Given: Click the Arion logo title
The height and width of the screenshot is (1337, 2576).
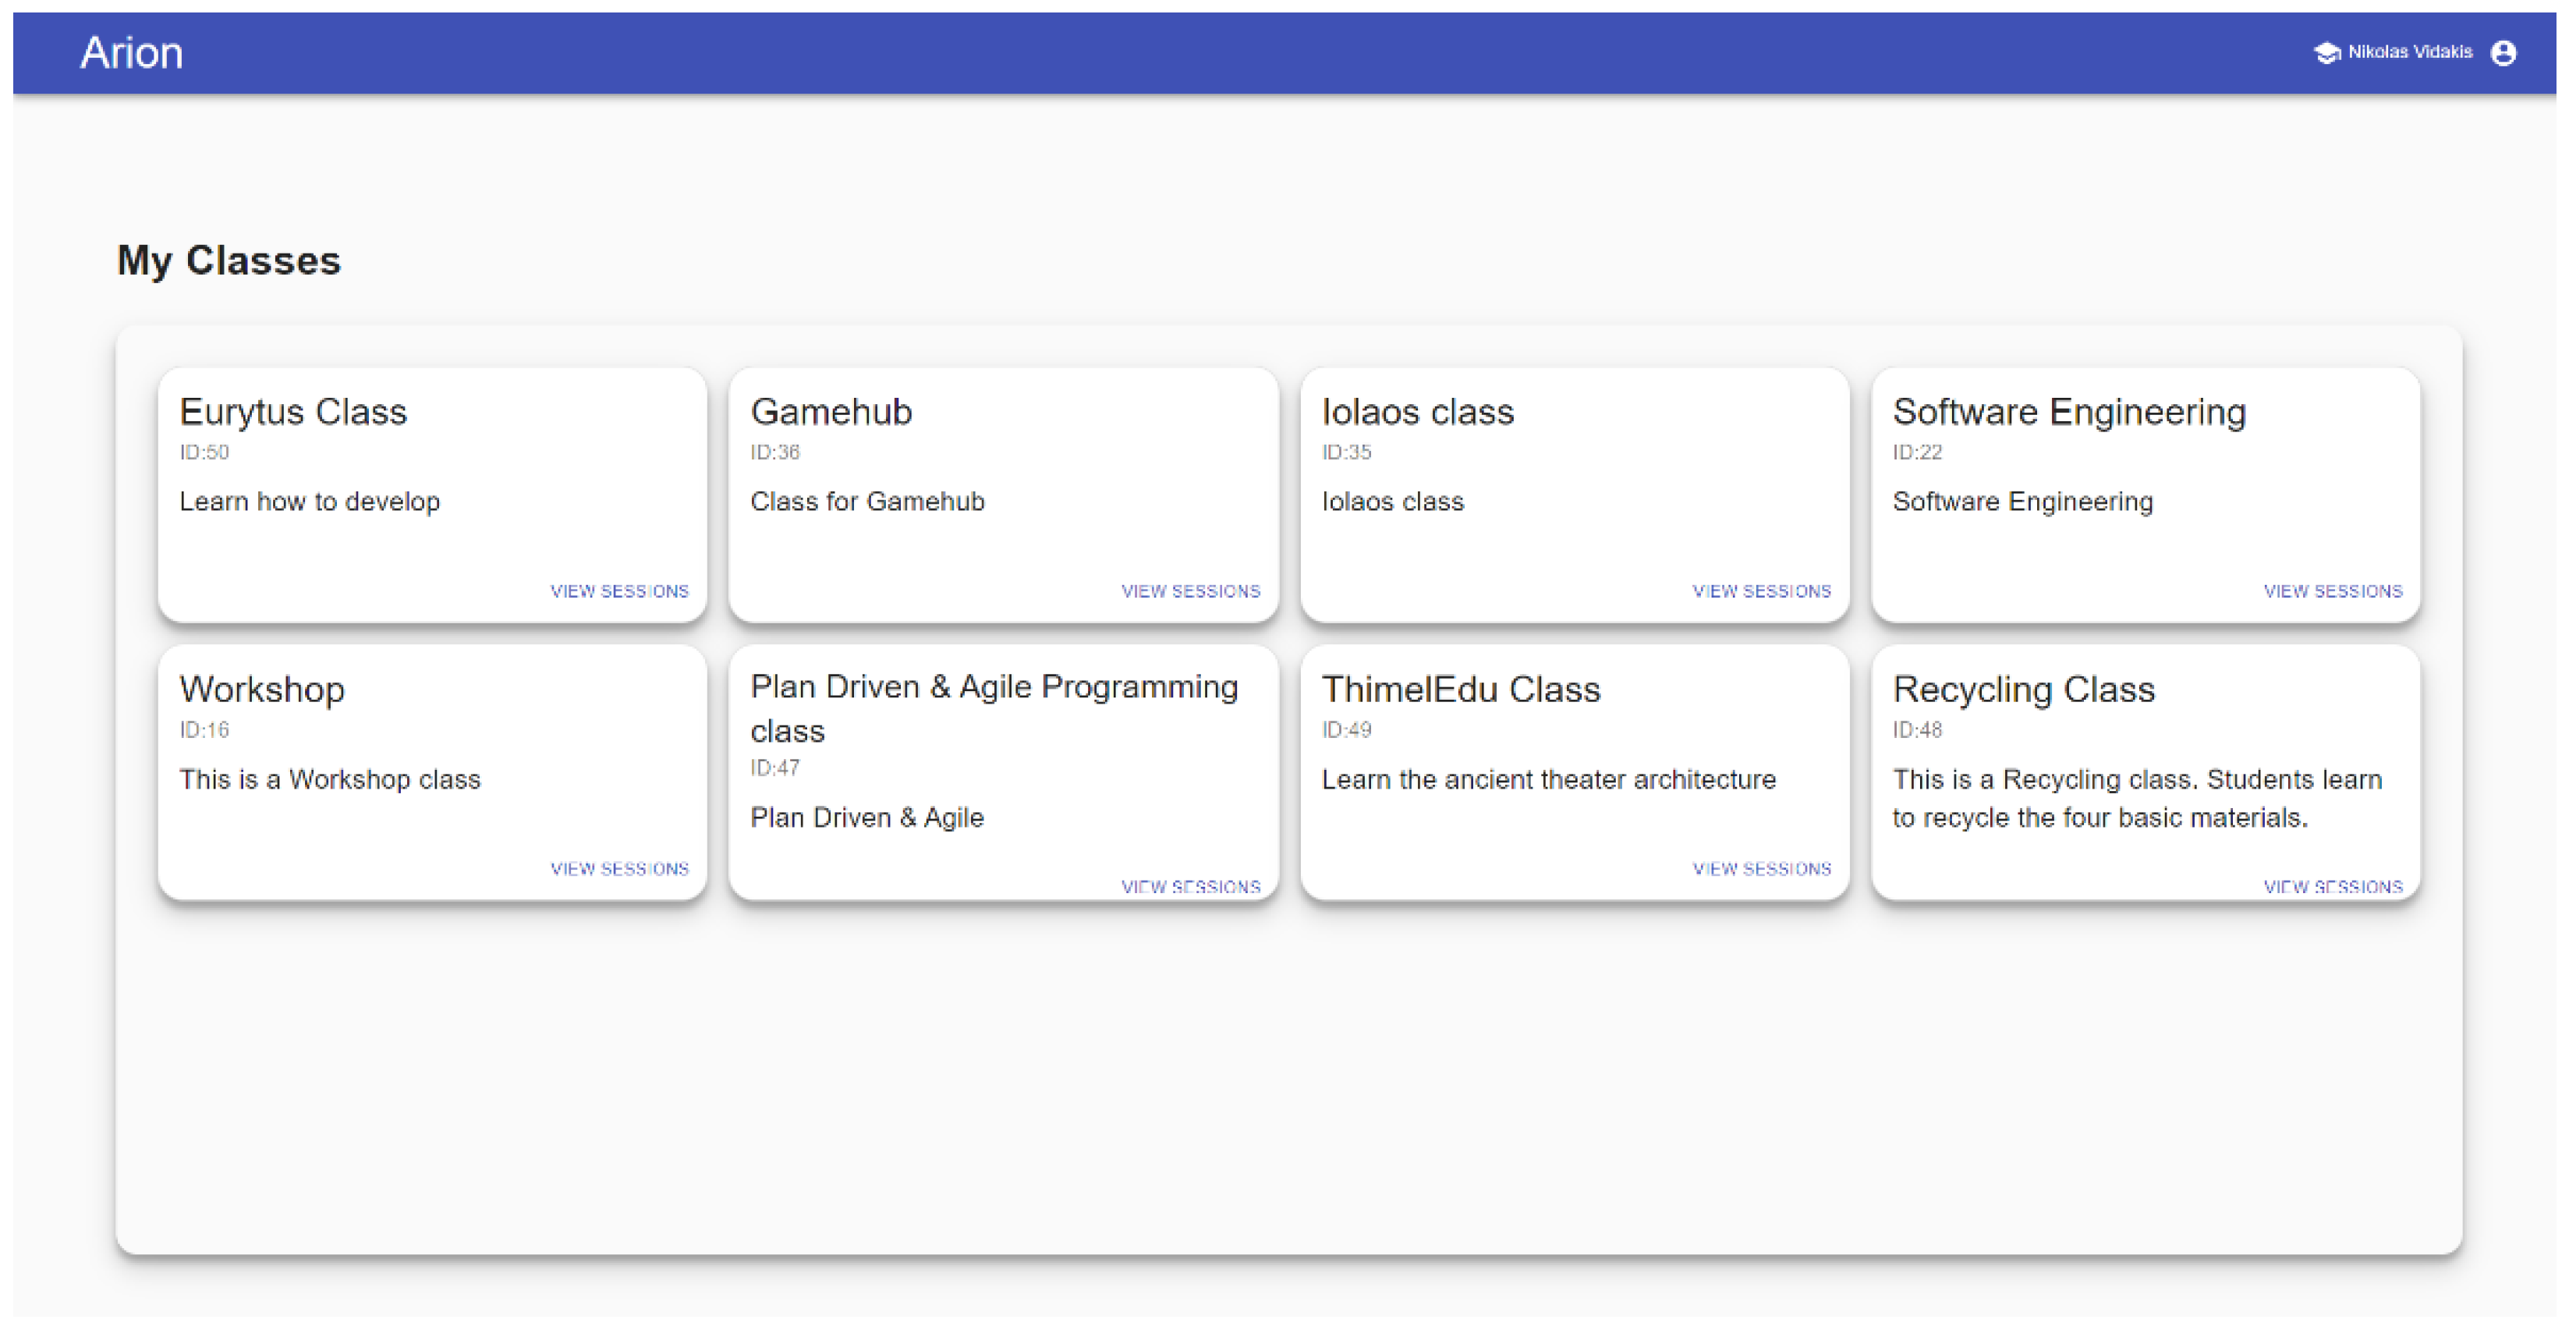Looking at the screenshot, I should pyautogui.click(x=131, y=53).
